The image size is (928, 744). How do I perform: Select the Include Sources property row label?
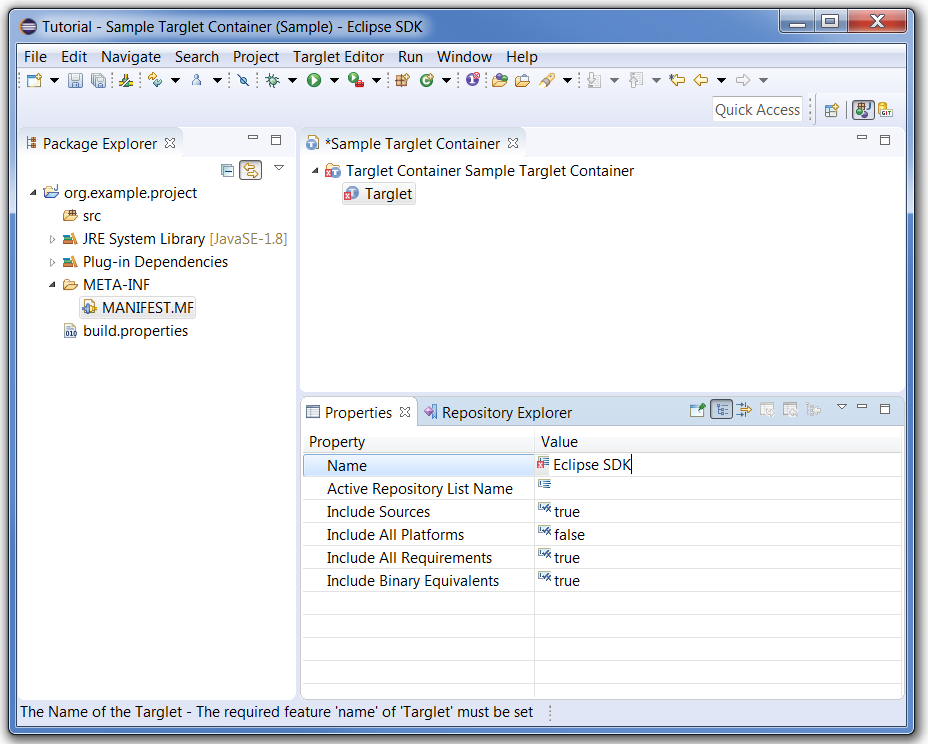point(378,512)
